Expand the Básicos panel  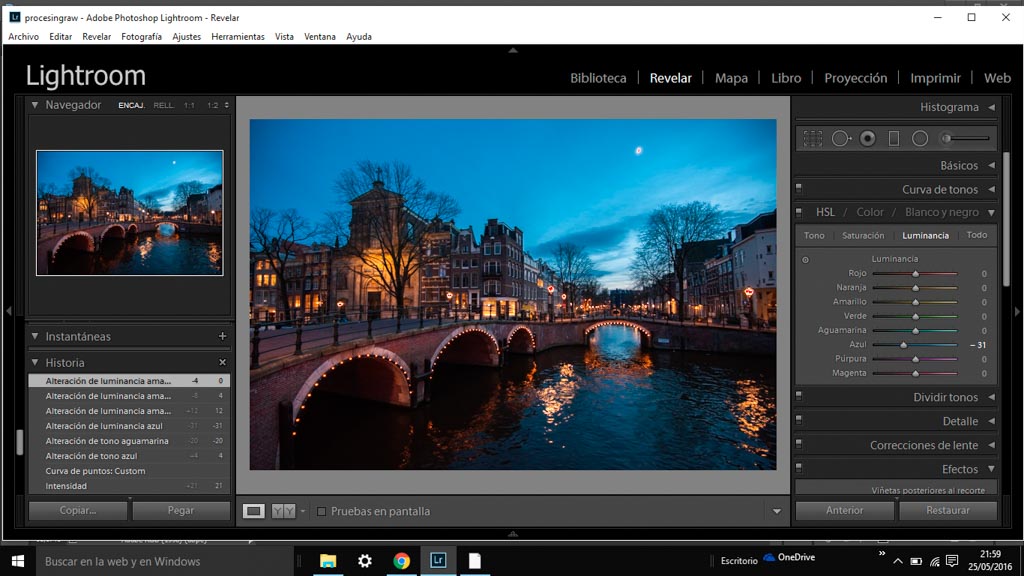[991, 165]
